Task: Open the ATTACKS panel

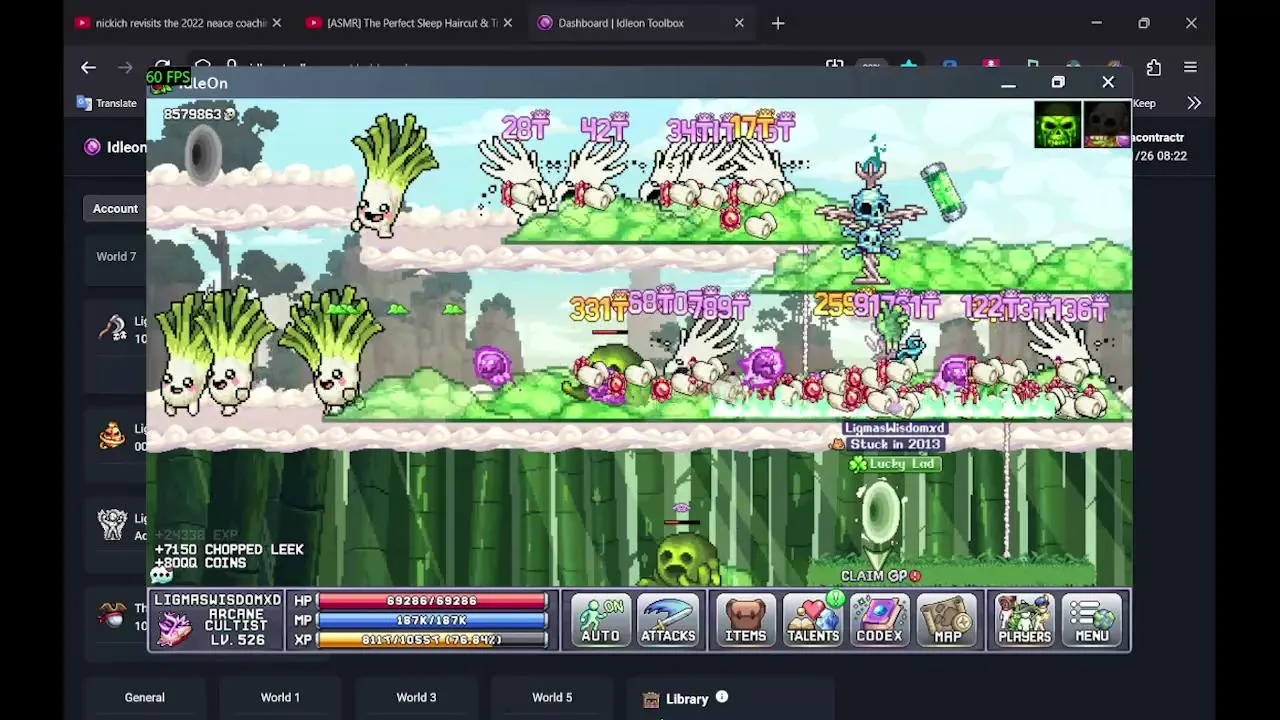Action: (668, 620)
